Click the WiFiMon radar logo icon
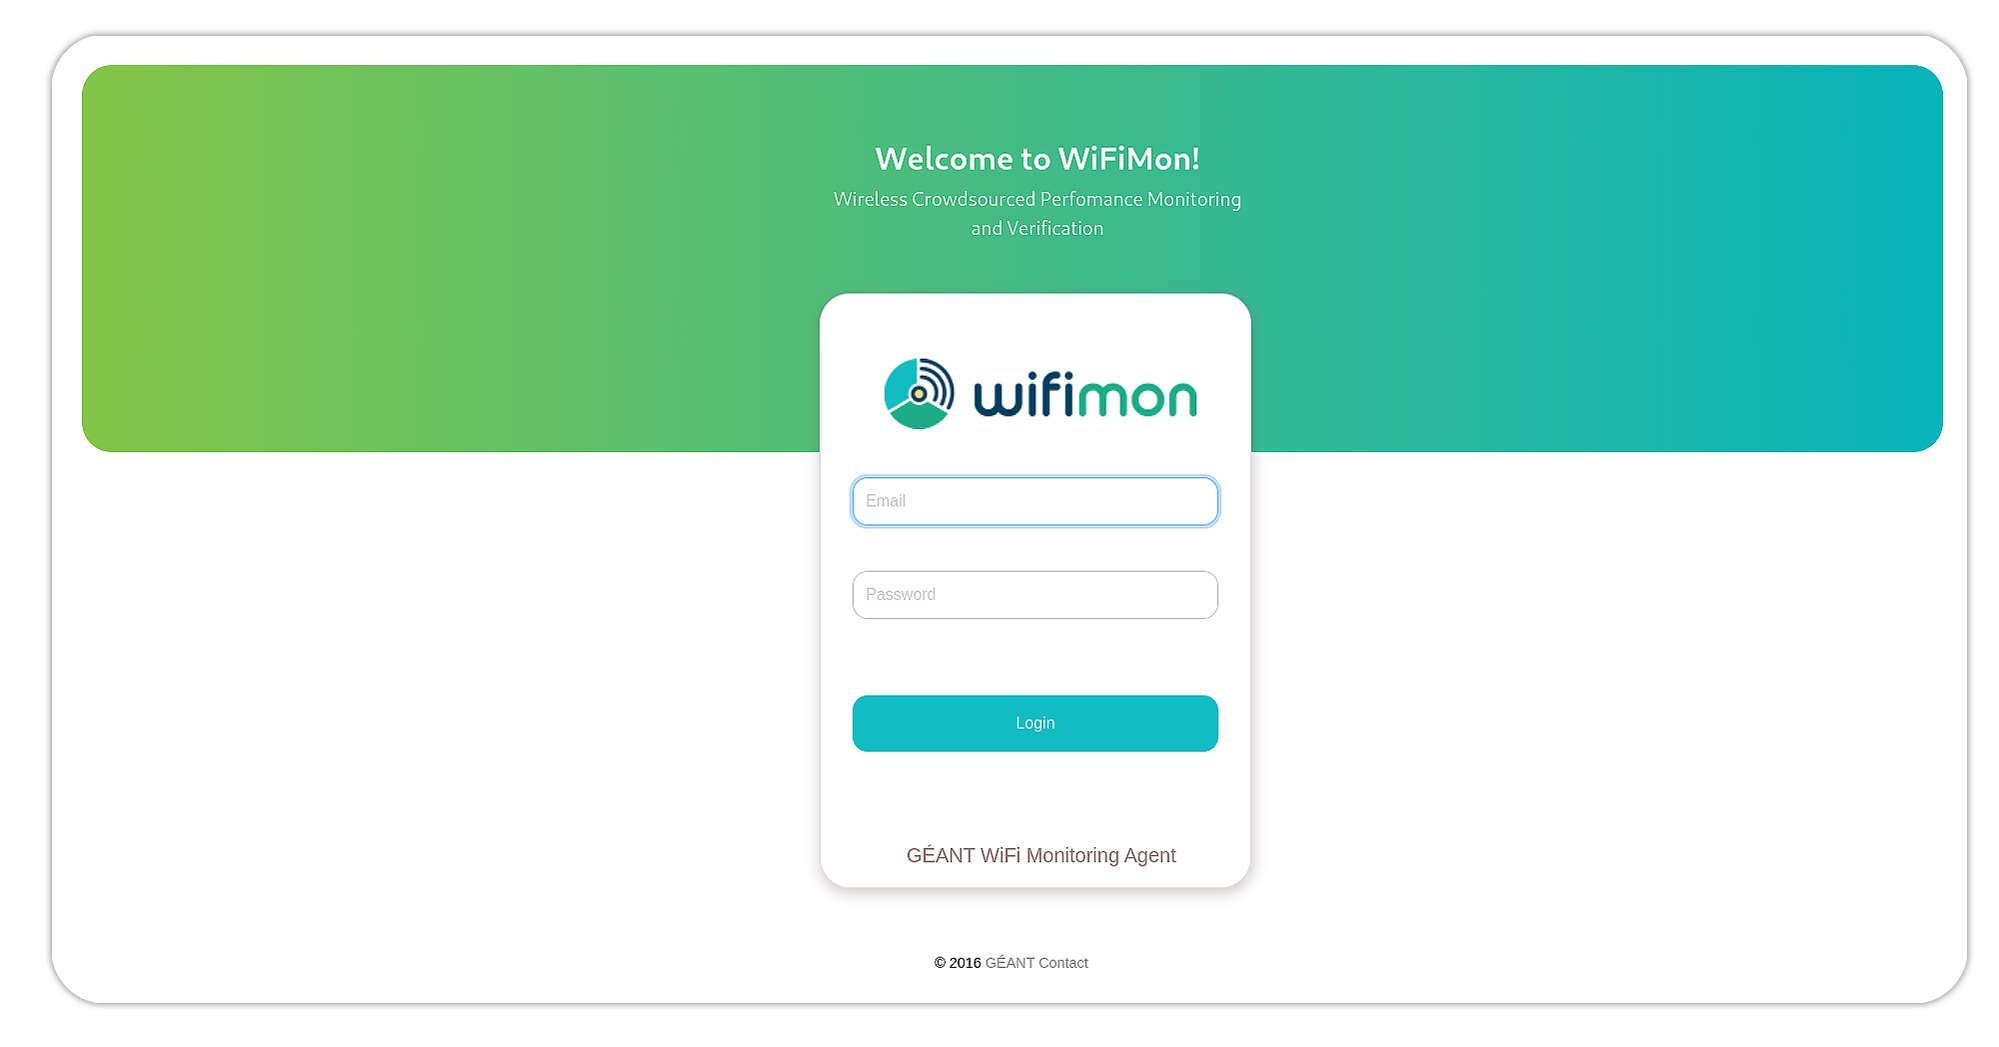The width and height of the screenshot is (1999, 1047). point(919,394)
